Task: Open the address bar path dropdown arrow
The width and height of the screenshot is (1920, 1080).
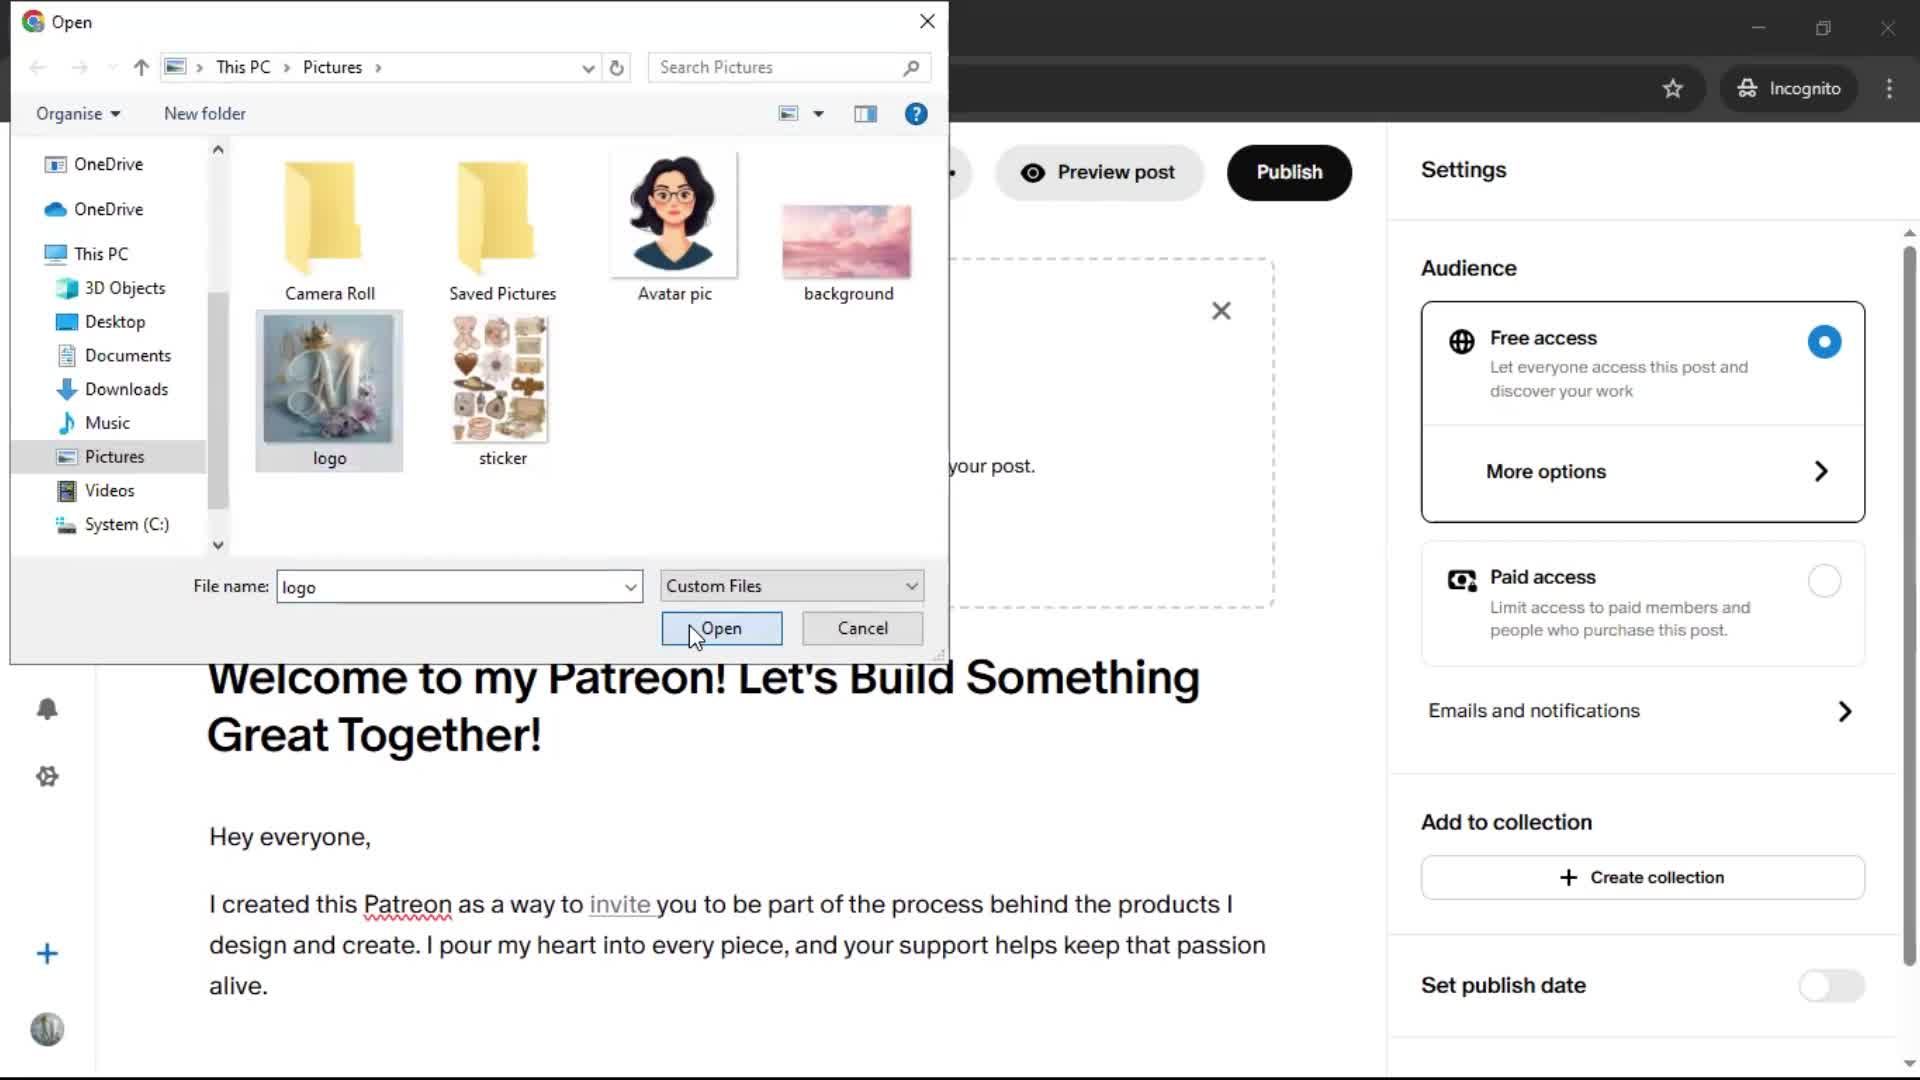Action: [x=588, y=67]
